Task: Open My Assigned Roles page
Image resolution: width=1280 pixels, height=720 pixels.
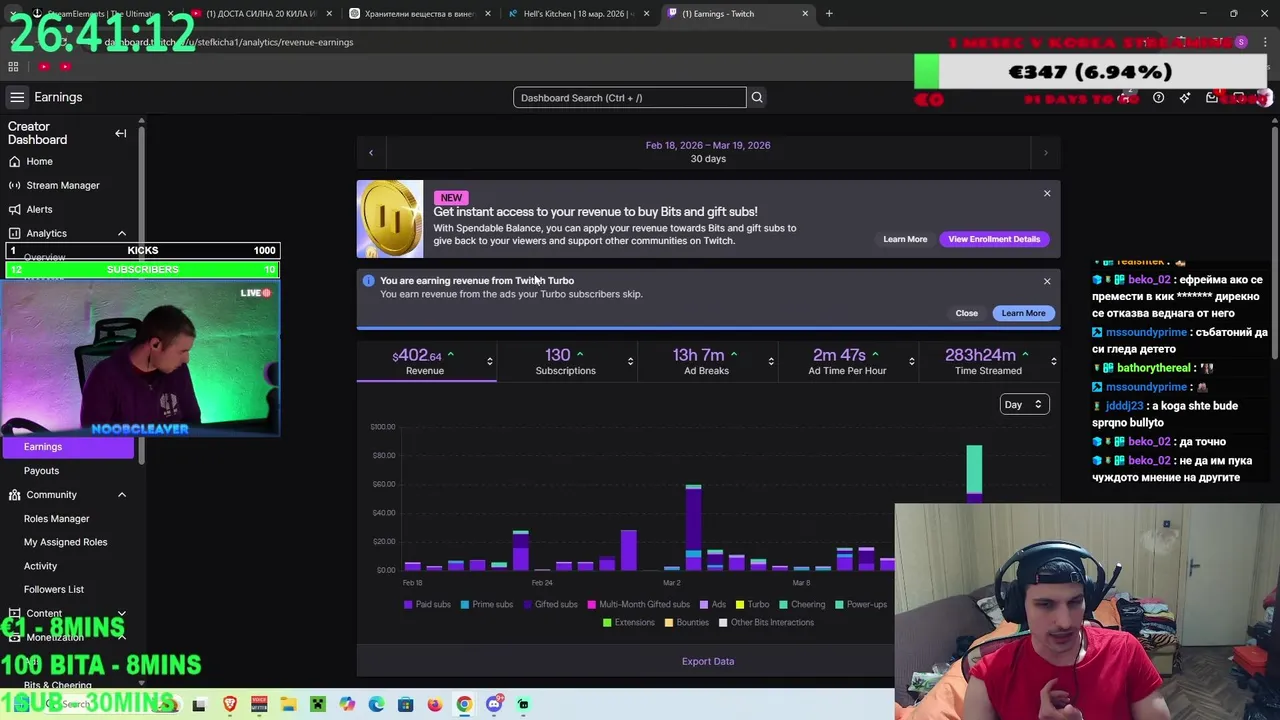Action: pyautogui.click(x=65, y=542)
